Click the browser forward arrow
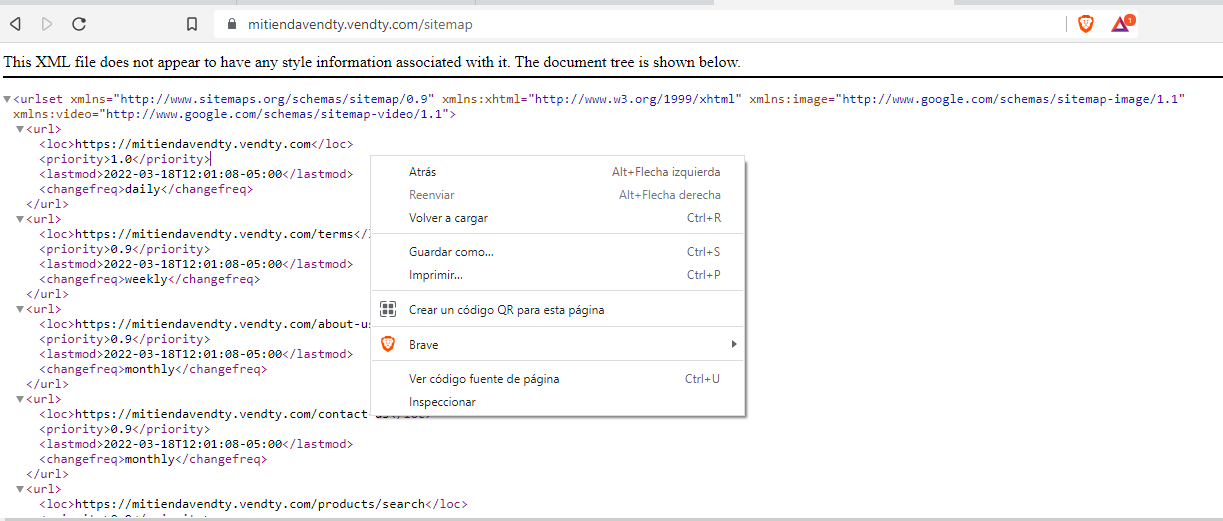1223x521 pixels. coord(47,23)
